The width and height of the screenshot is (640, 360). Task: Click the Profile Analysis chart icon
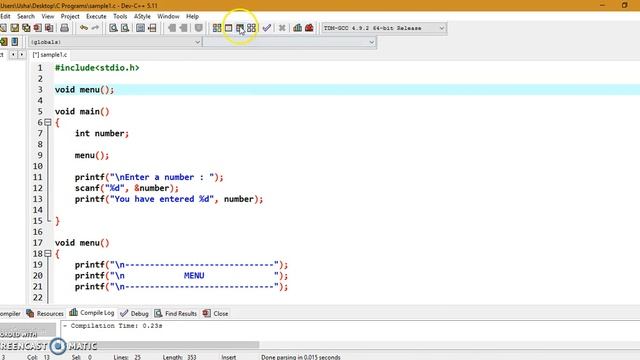[x=298, y=28]
